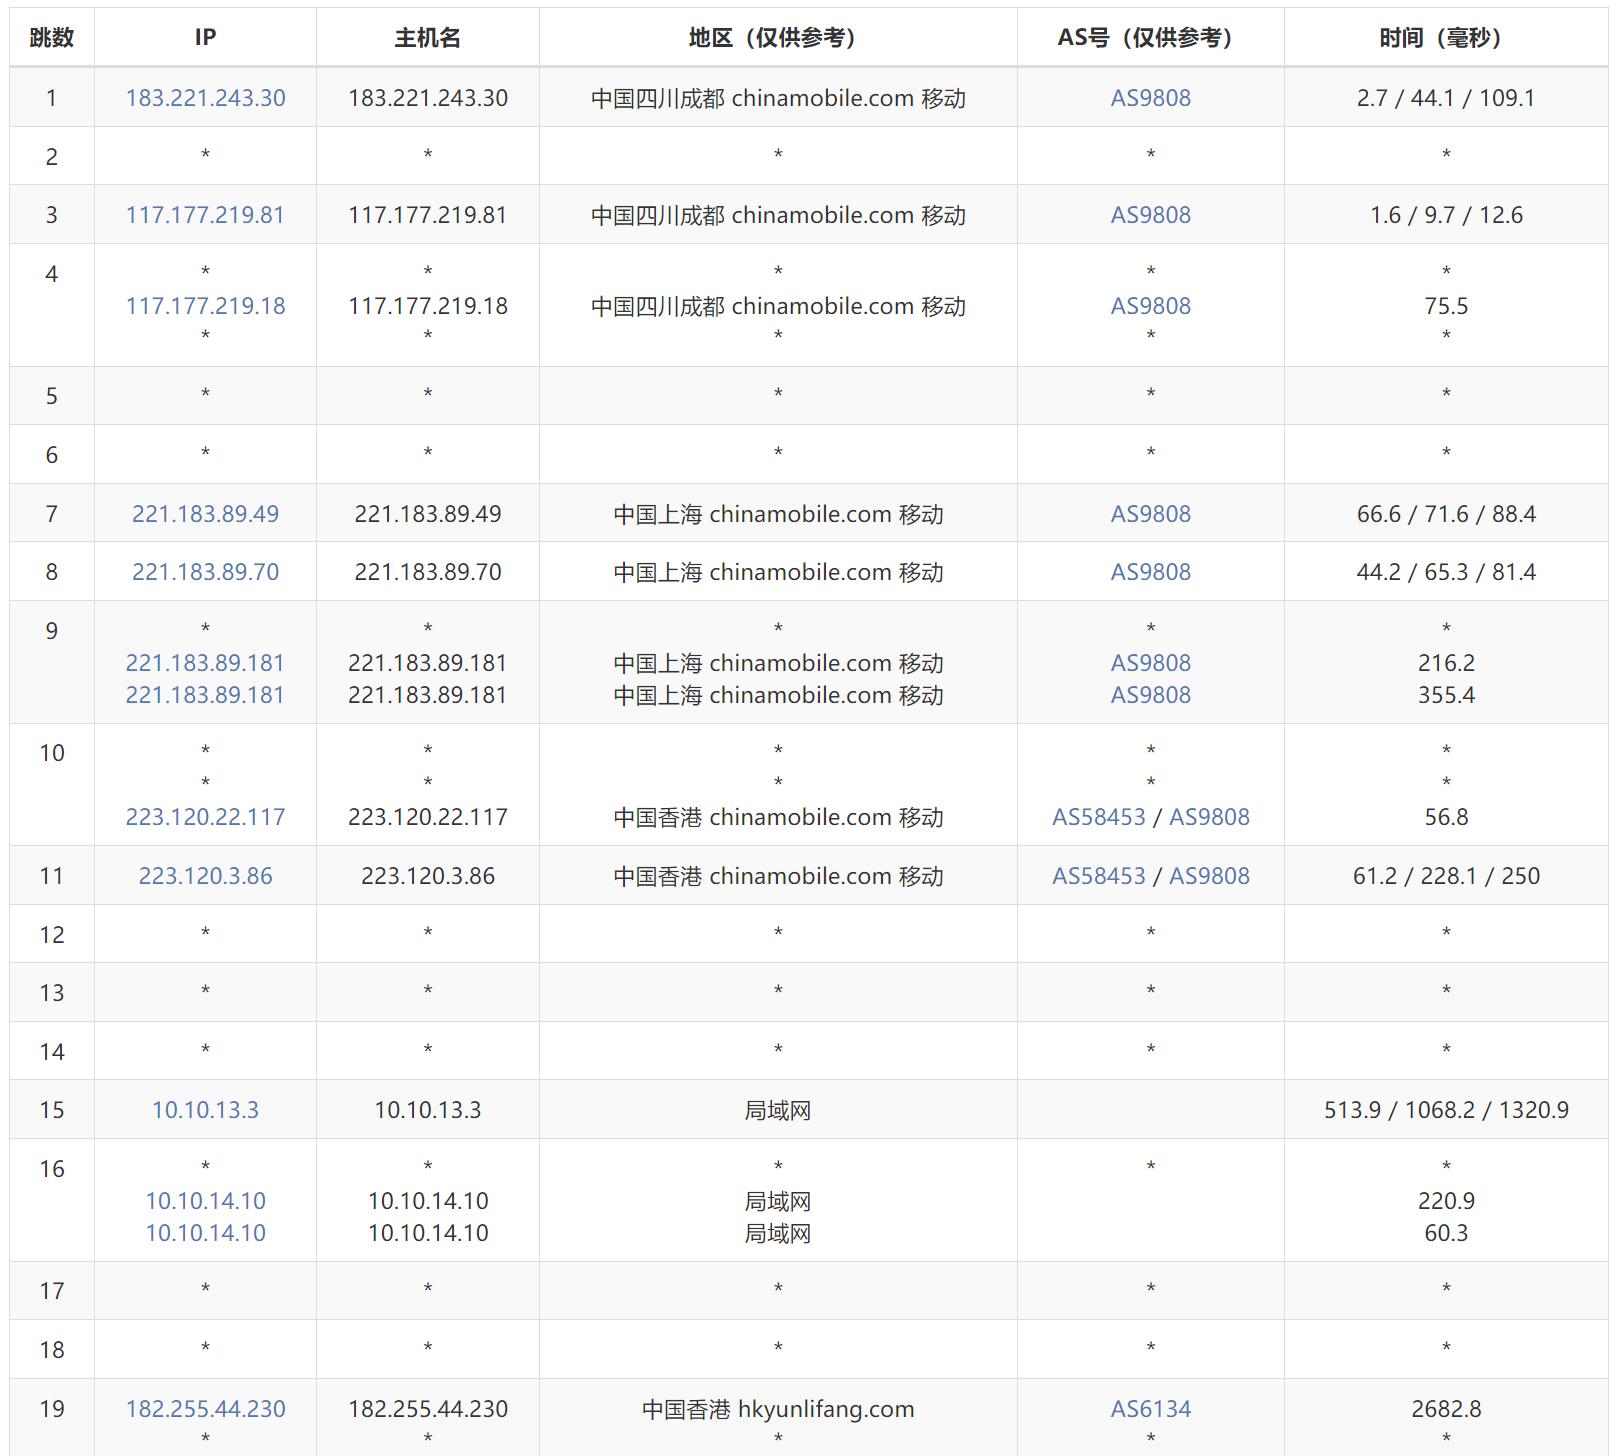Click the 主机名 column header
Image resolution: width=1611 pixels, height=1456 pixels.
pos(428,38)
